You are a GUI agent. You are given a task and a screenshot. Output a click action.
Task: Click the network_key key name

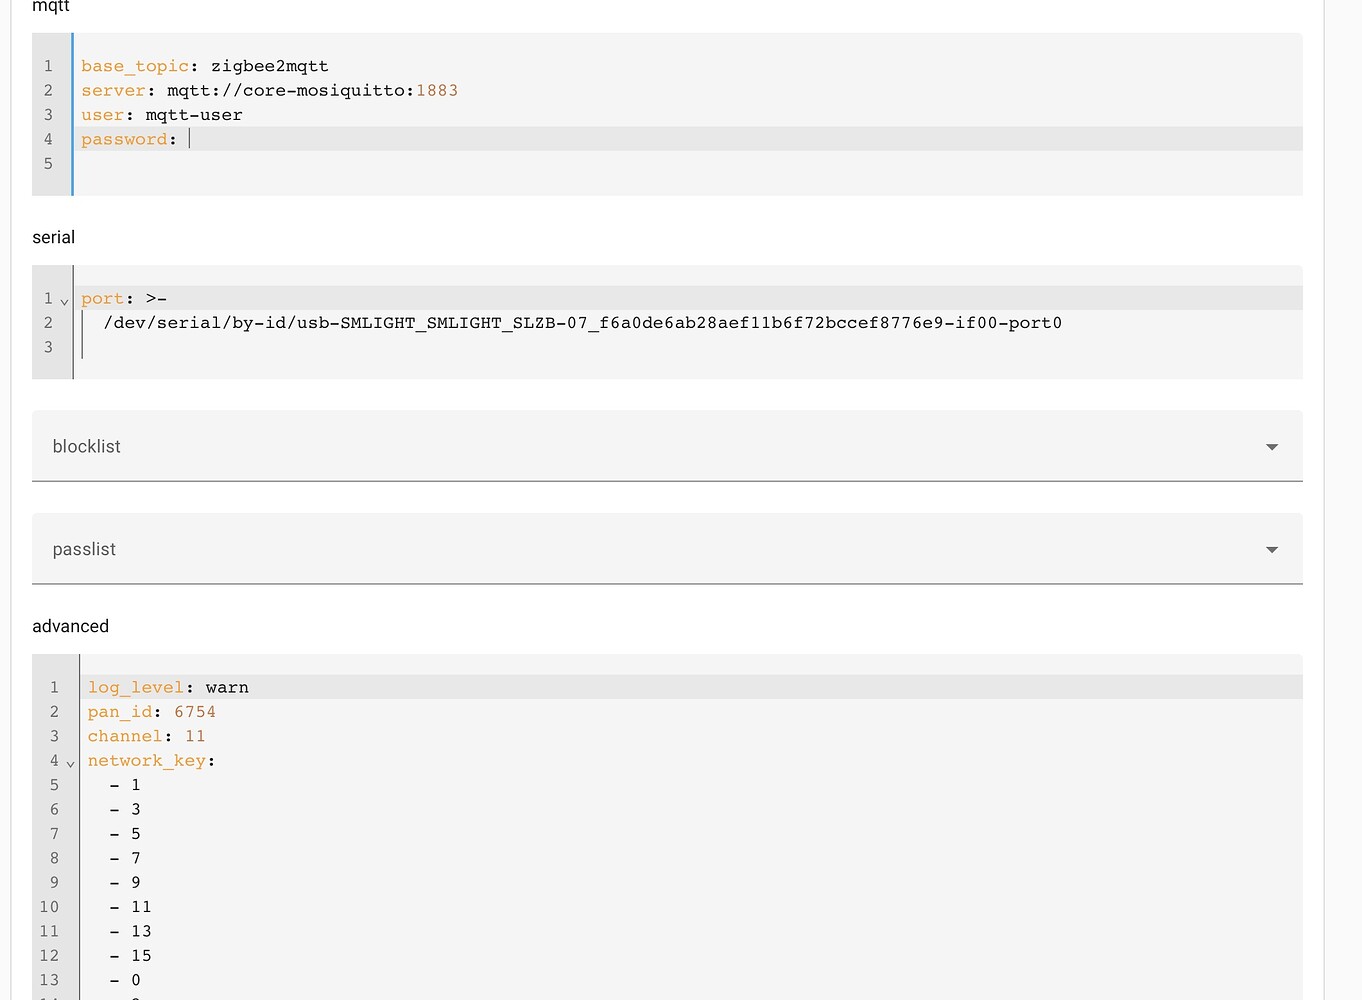(x=147, y=760)
